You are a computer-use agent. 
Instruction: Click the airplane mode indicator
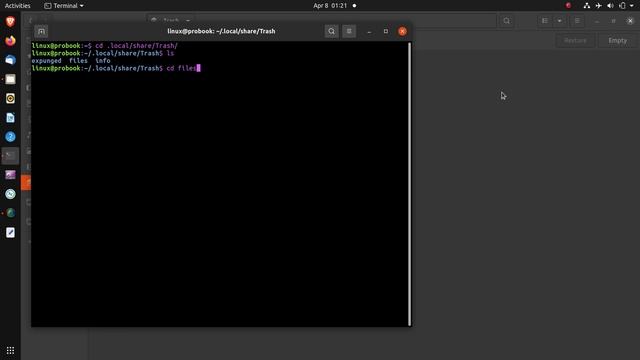(x=598, y=6)
